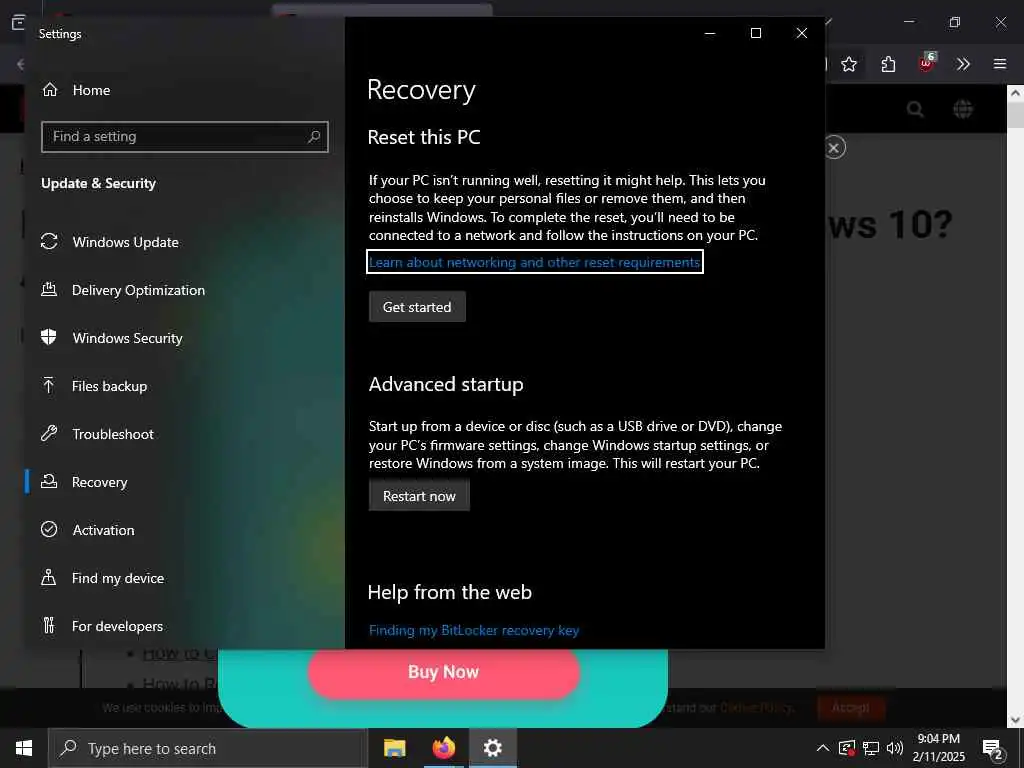Select Recovery in sidebar
This screenshot has height=768, width=1024.
[99, 482]
